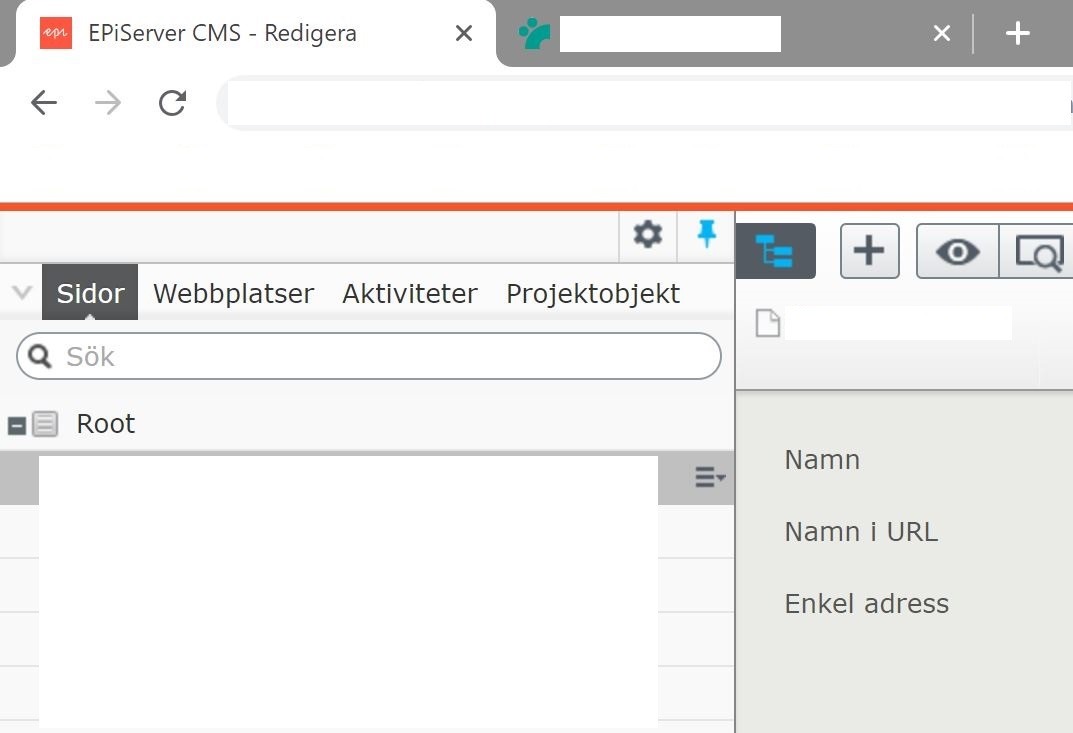Toggle the pin icon for navigation pane
Viewport: 1073px width, 733px height.
[x=706, y=235]
